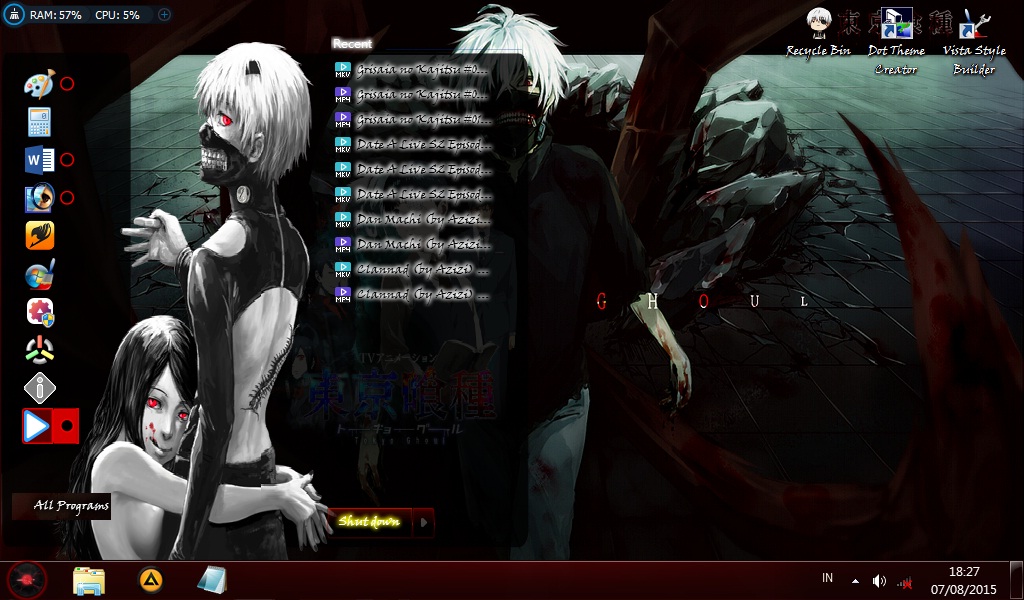Expand the jump list circle beside Word
Viewport: 1024px width, 600px height.
pyautogui.click(x=67, y=160)
